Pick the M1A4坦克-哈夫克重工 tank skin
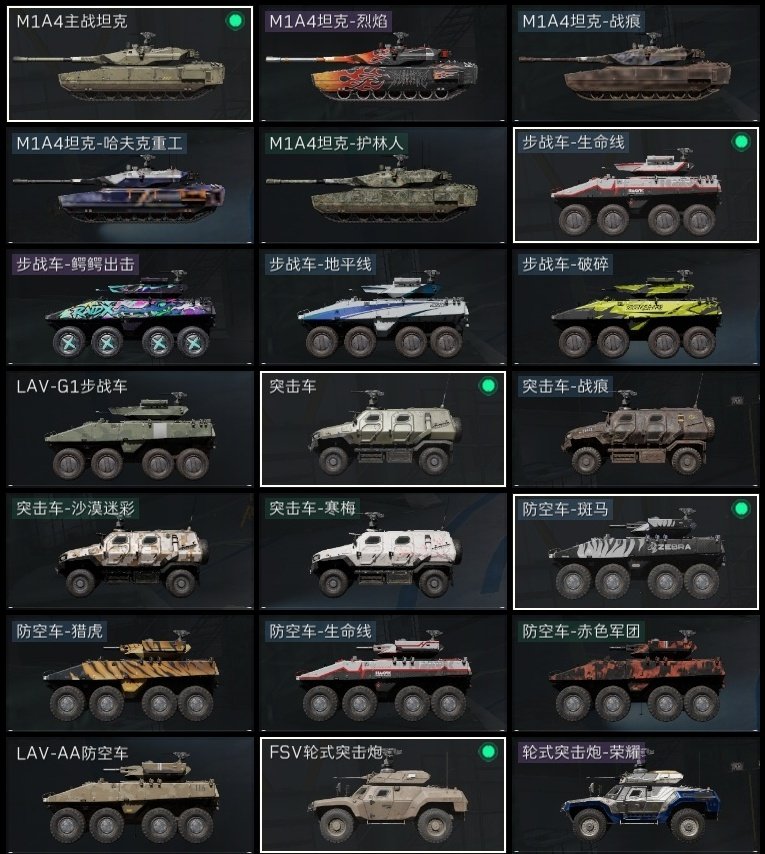765x854 pixels. coord(130,185)
